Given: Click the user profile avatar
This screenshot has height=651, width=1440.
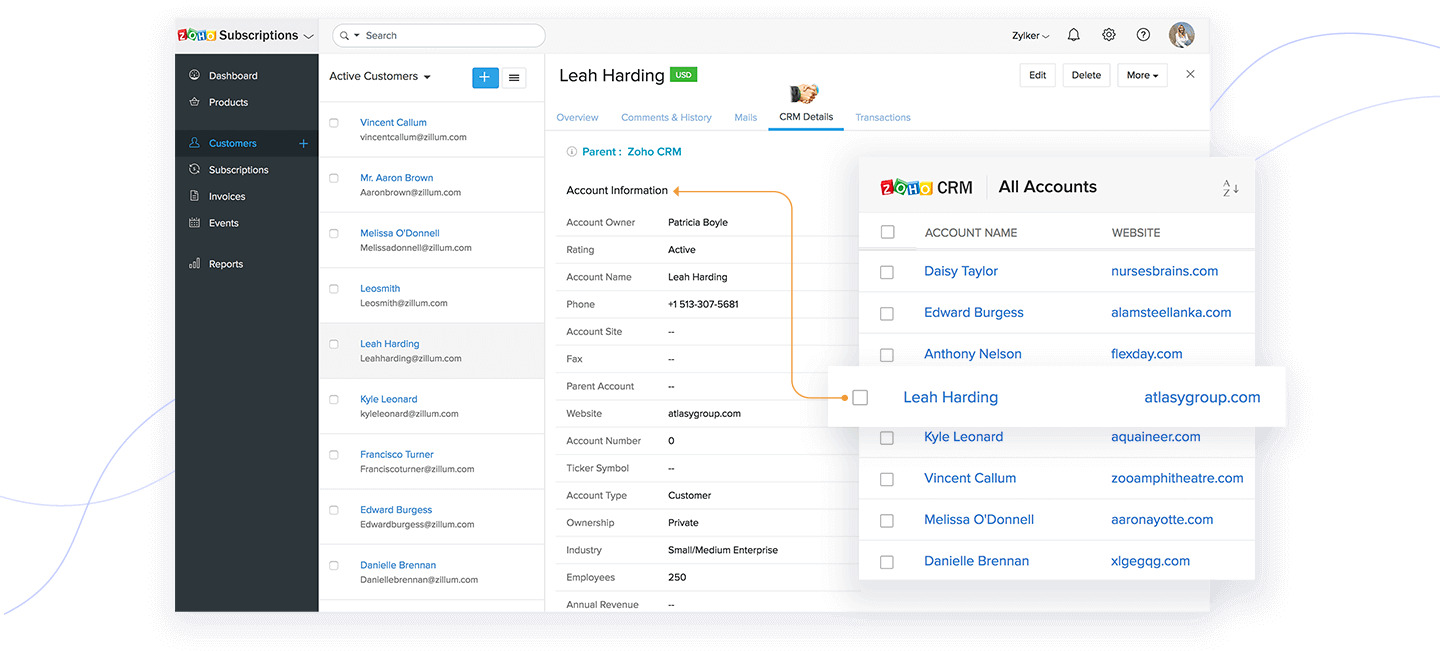Looking at the screenshot, I should pyautogui.click(x=1182, y=35).
